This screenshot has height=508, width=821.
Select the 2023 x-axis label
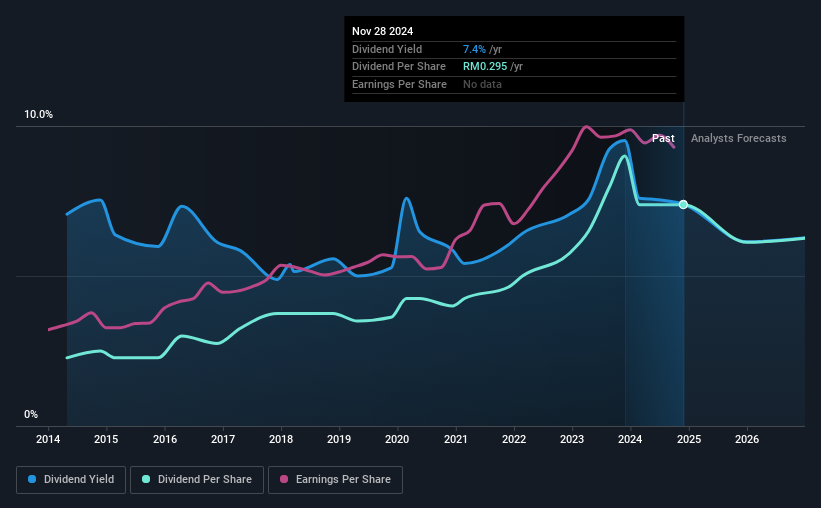[572, 439]
